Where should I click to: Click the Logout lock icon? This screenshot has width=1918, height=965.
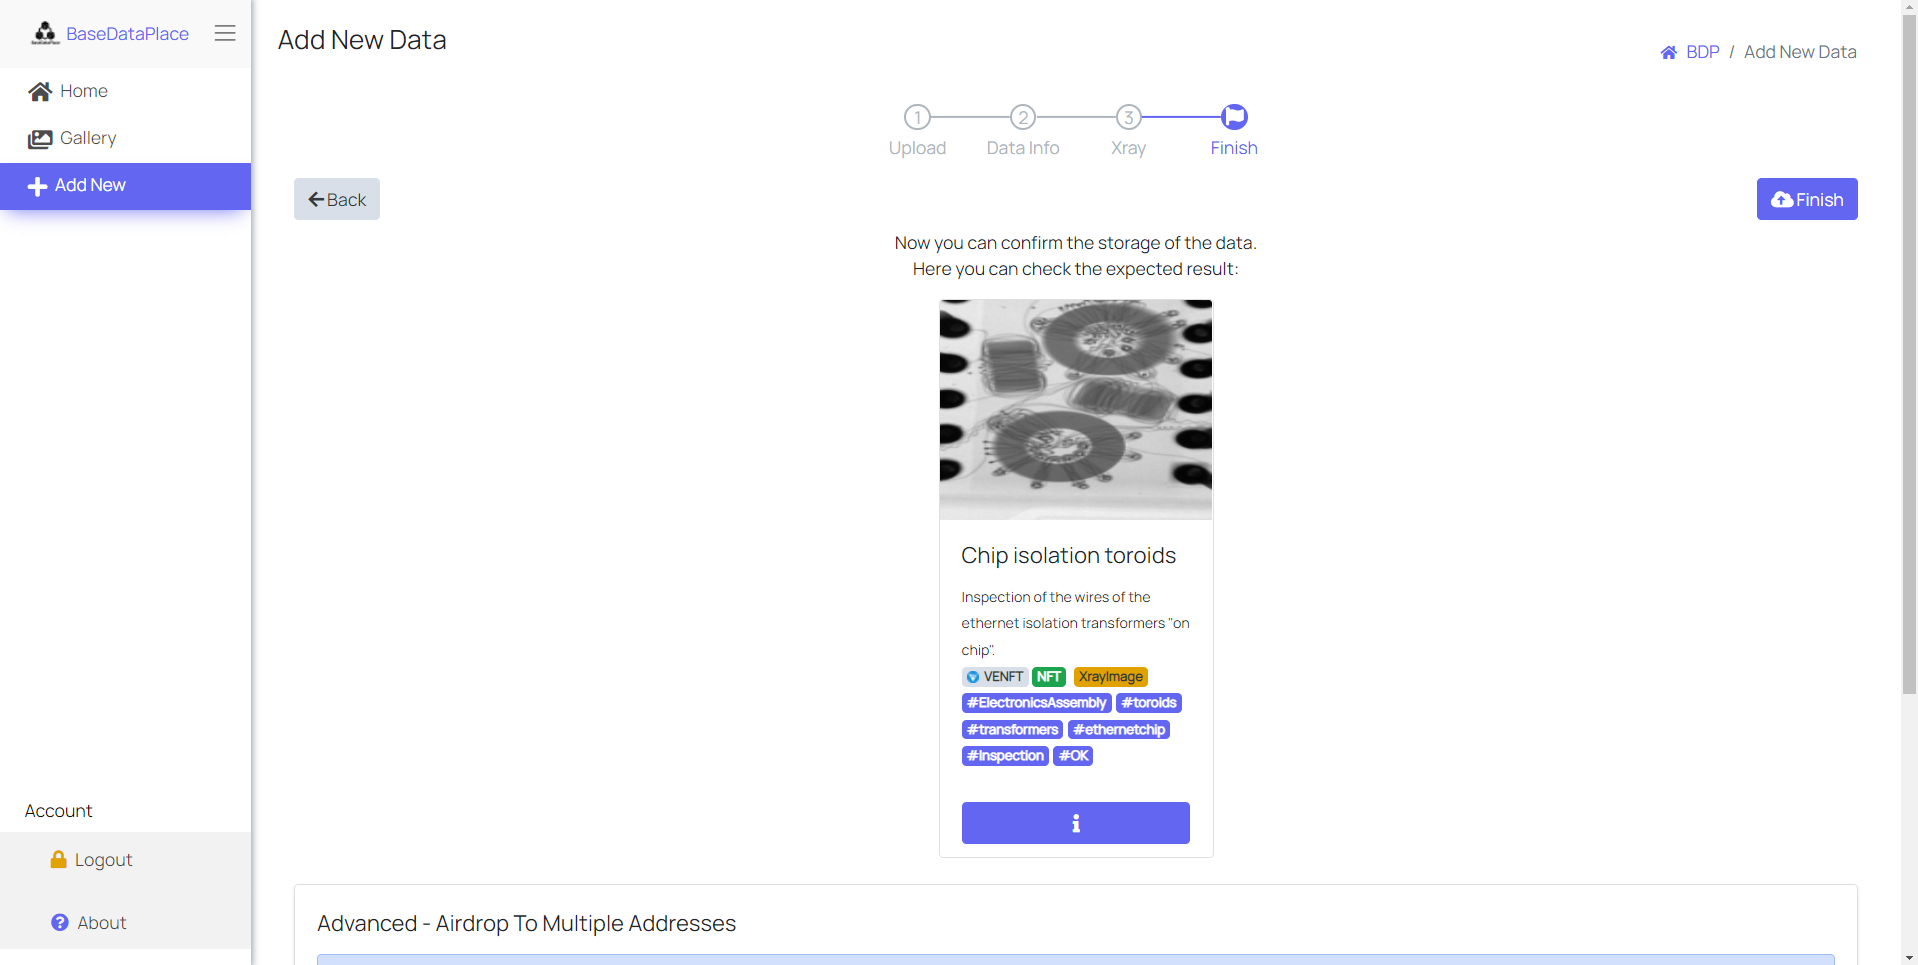(x=59, y=860)
